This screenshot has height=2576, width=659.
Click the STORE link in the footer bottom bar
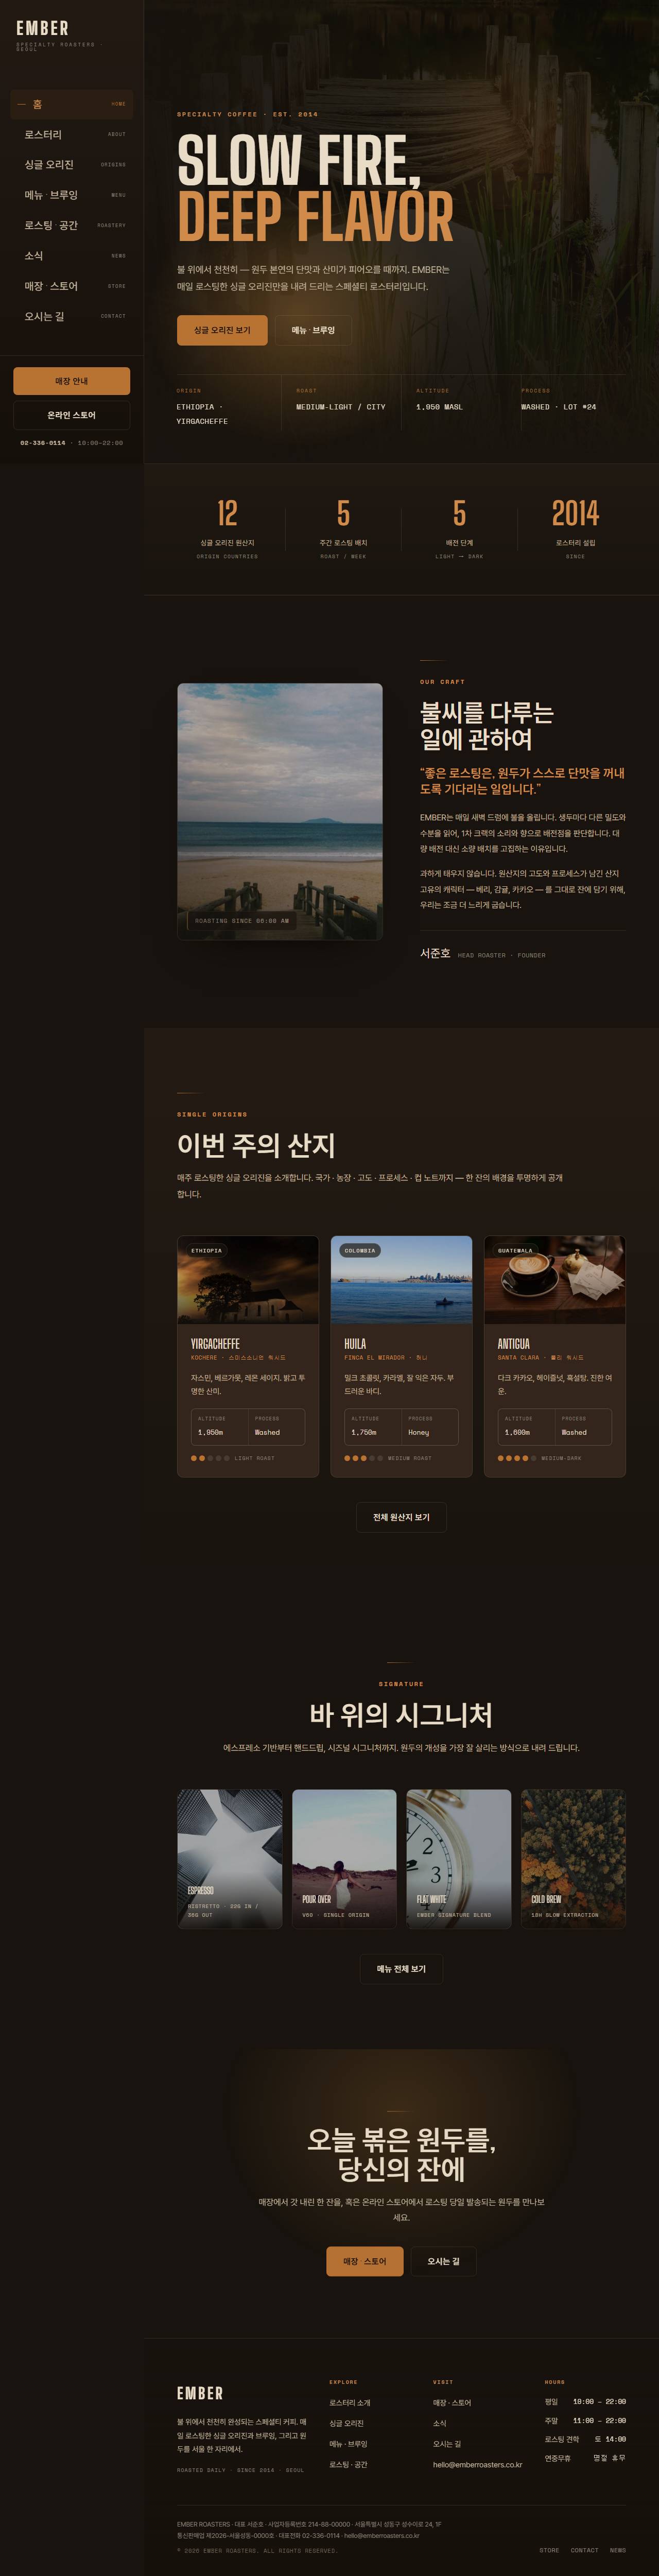[549, 2550]
